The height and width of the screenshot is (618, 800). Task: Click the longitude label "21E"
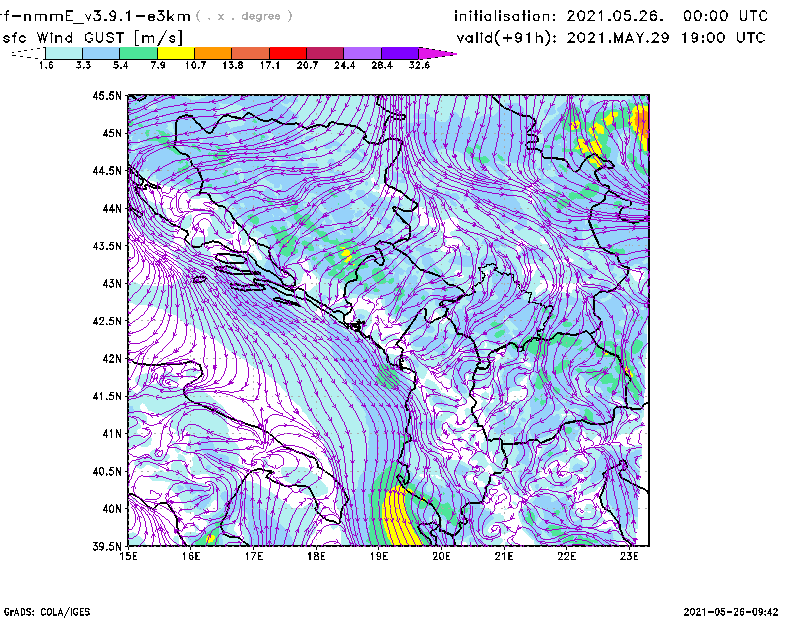point(504,556)
